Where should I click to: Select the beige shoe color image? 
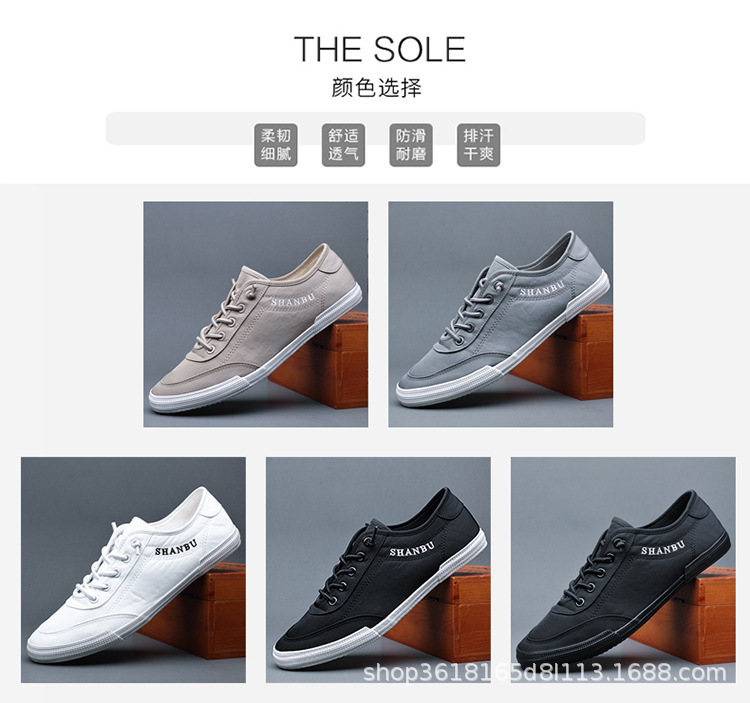coord(256,314)
